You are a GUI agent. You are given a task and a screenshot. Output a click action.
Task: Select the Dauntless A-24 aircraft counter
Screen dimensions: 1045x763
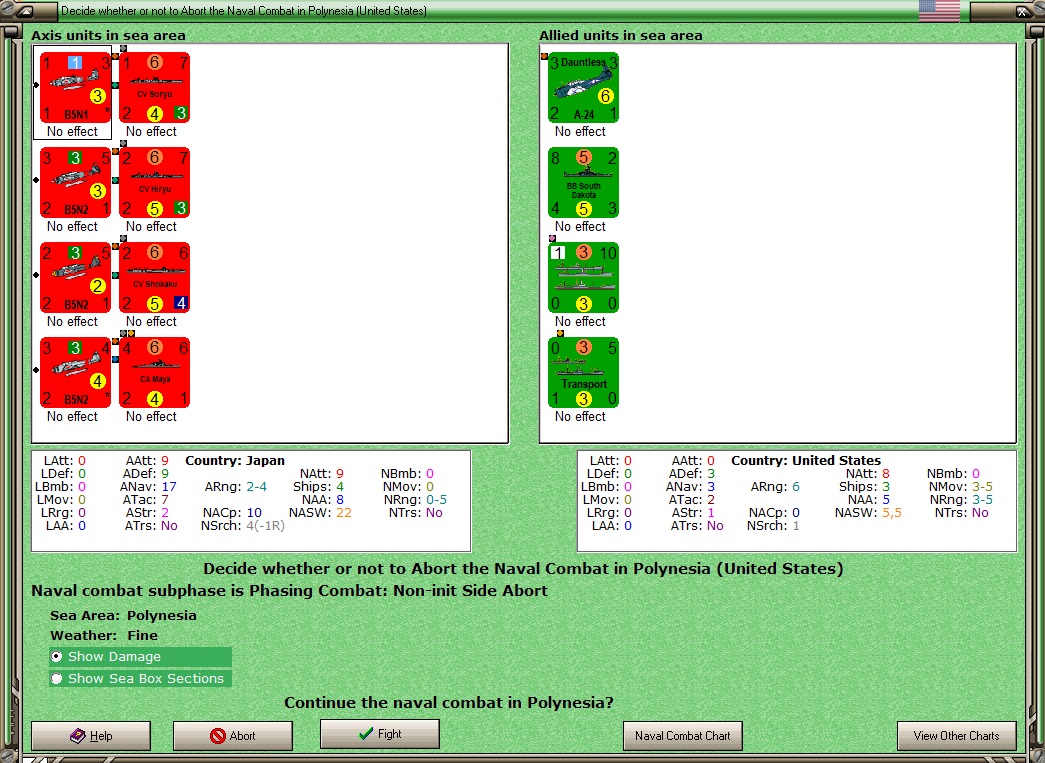click(584, 87)
